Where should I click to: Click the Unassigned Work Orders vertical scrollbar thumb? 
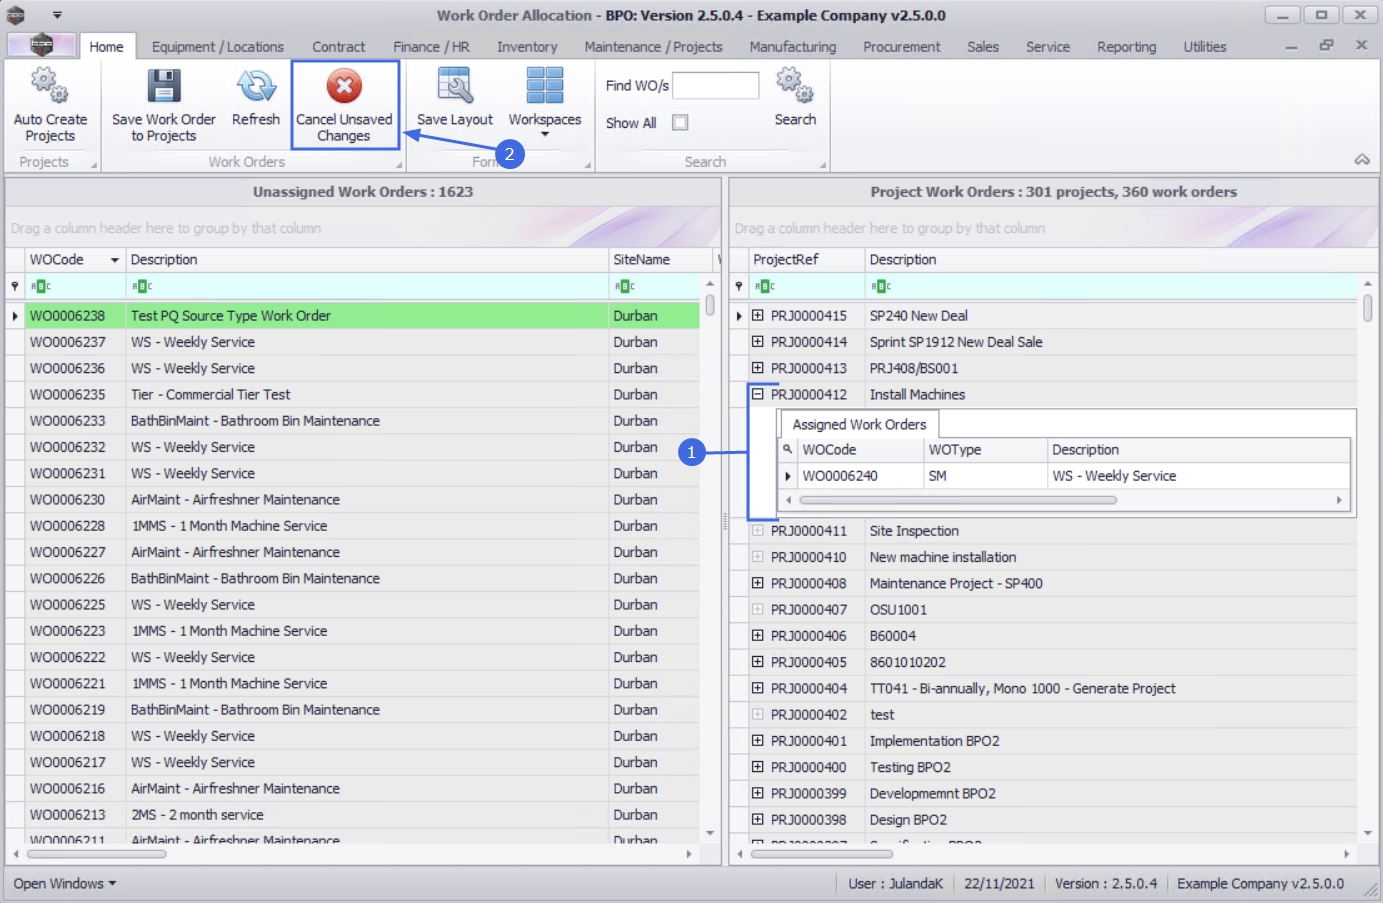[x=710, y=304]
